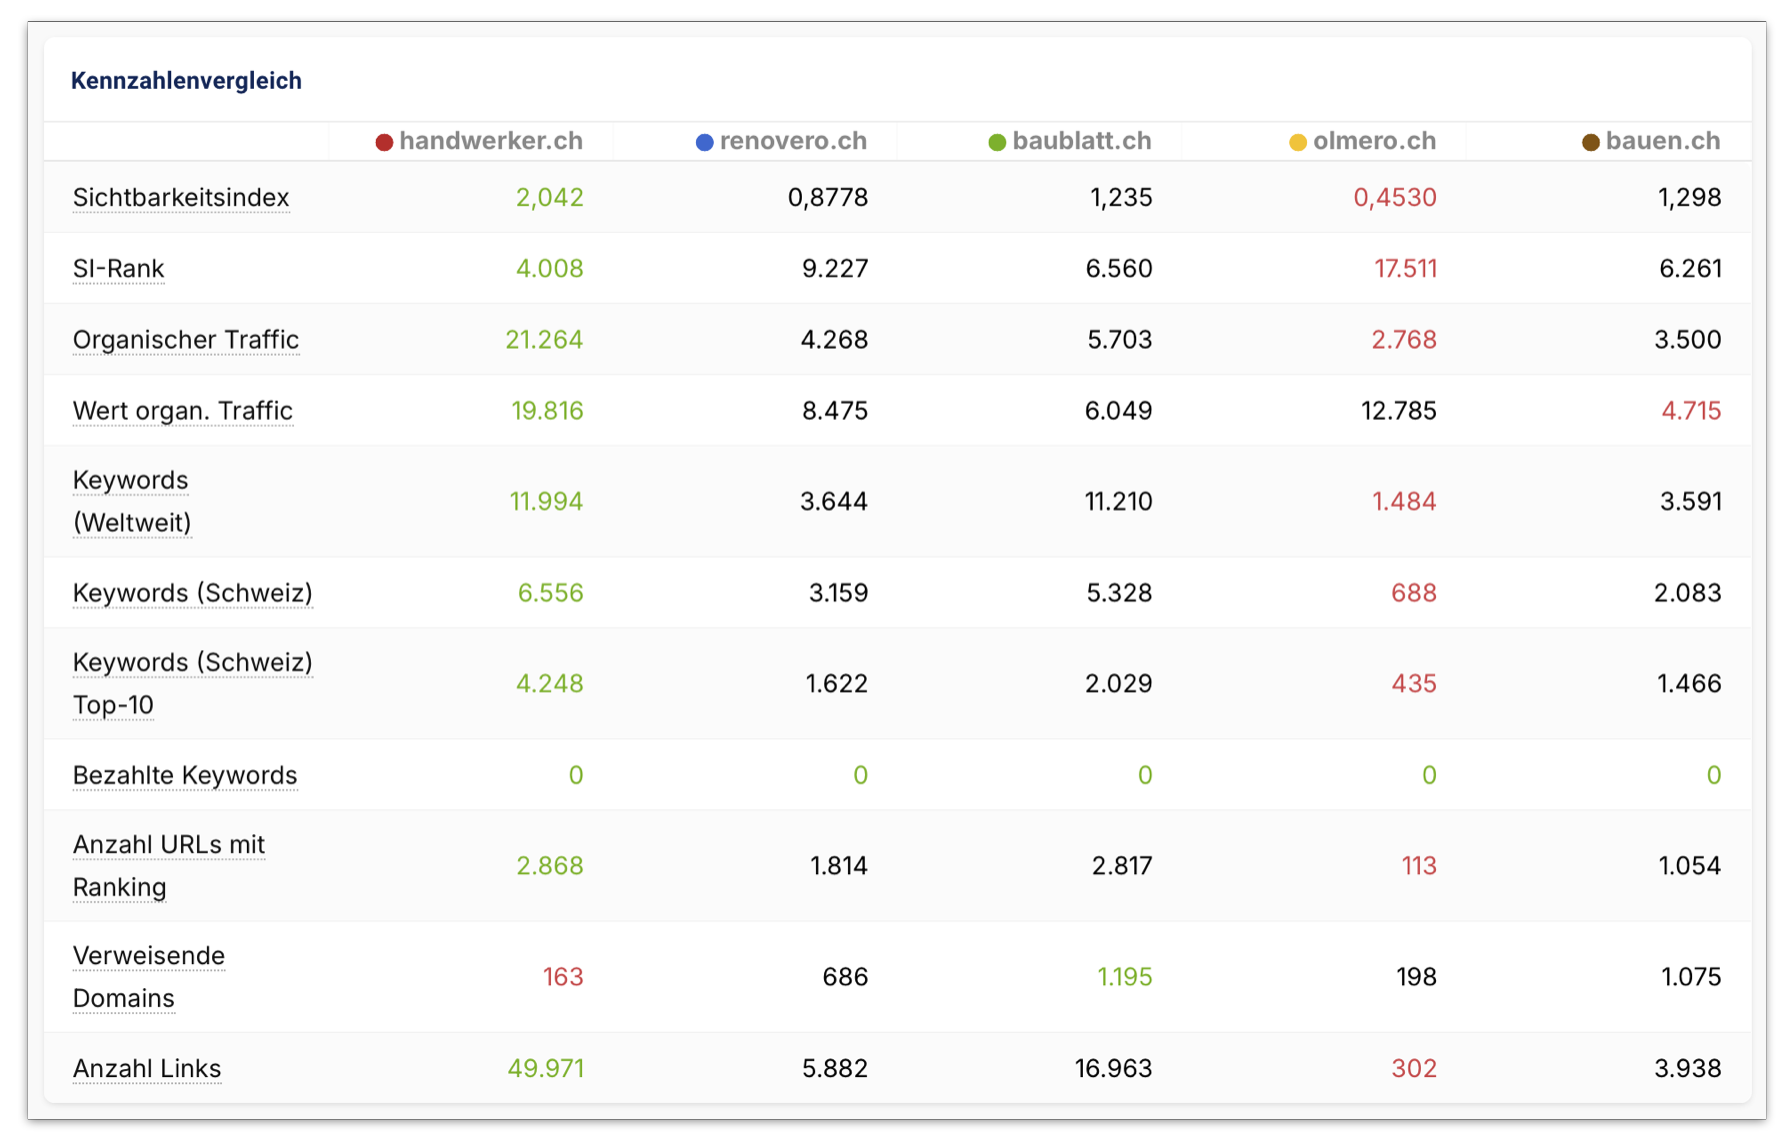Screen dimensions: 1792x1142
Task: Select worldwide keywords value 11.210
Action: tap(1119, 502)
